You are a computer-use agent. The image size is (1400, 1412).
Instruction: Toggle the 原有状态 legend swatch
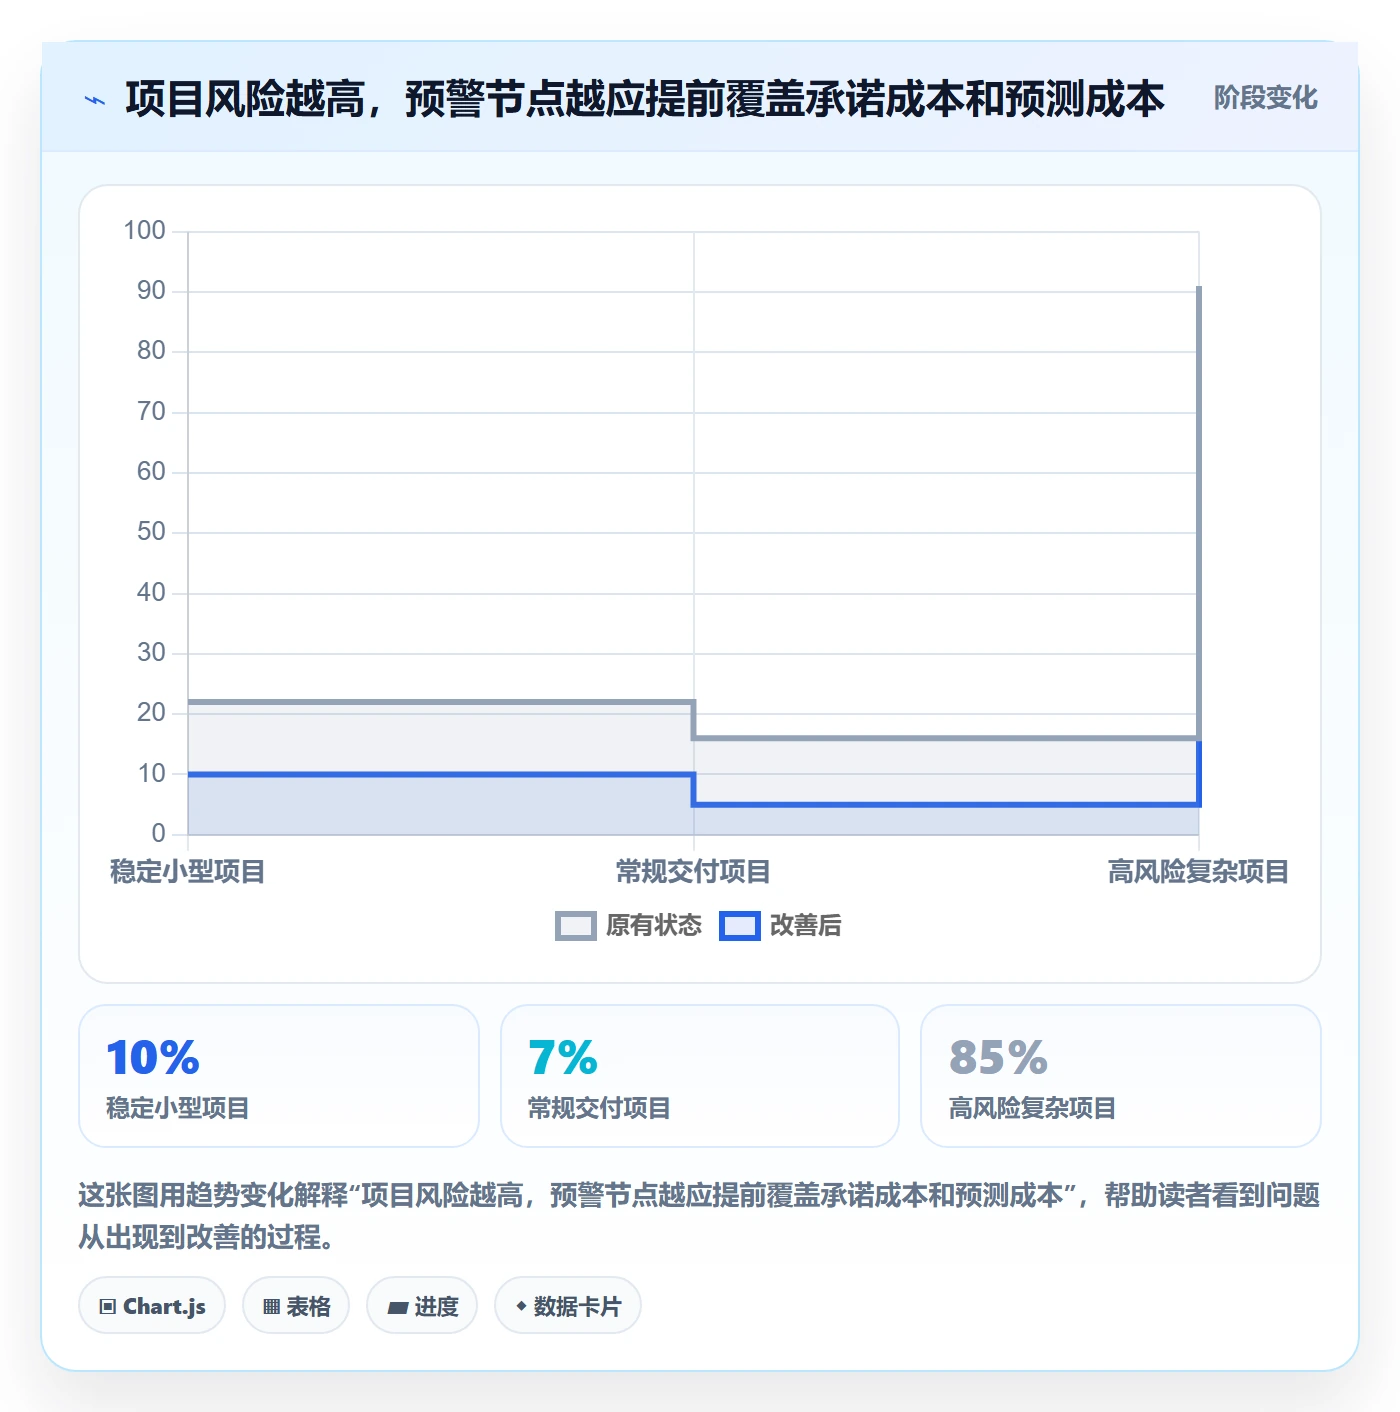576,926
